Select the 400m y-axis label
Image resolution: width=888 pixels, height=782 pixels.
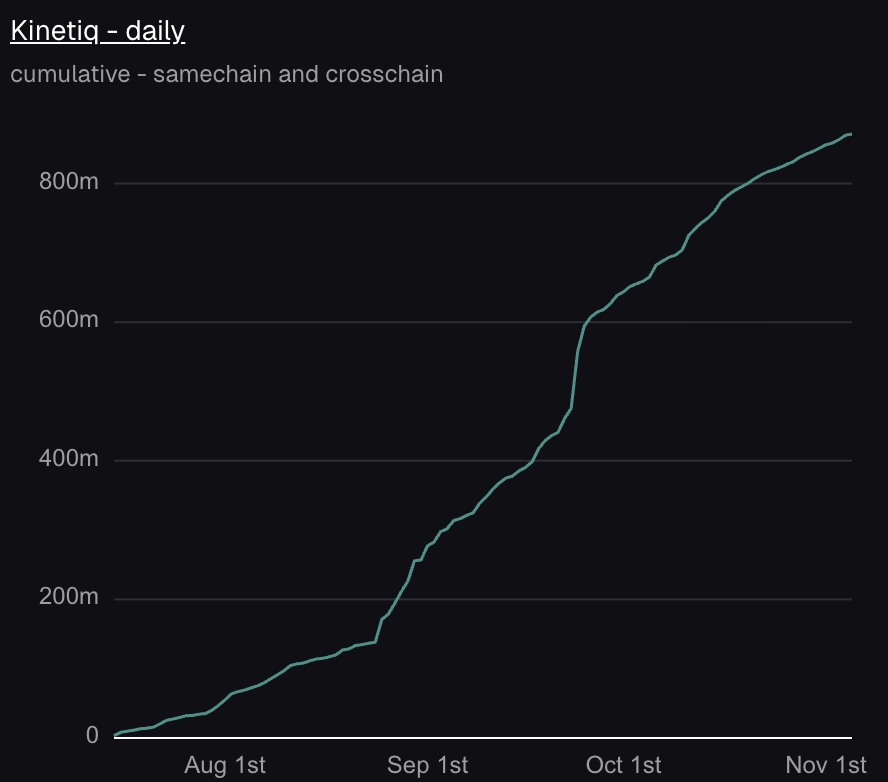pos(70,459)
